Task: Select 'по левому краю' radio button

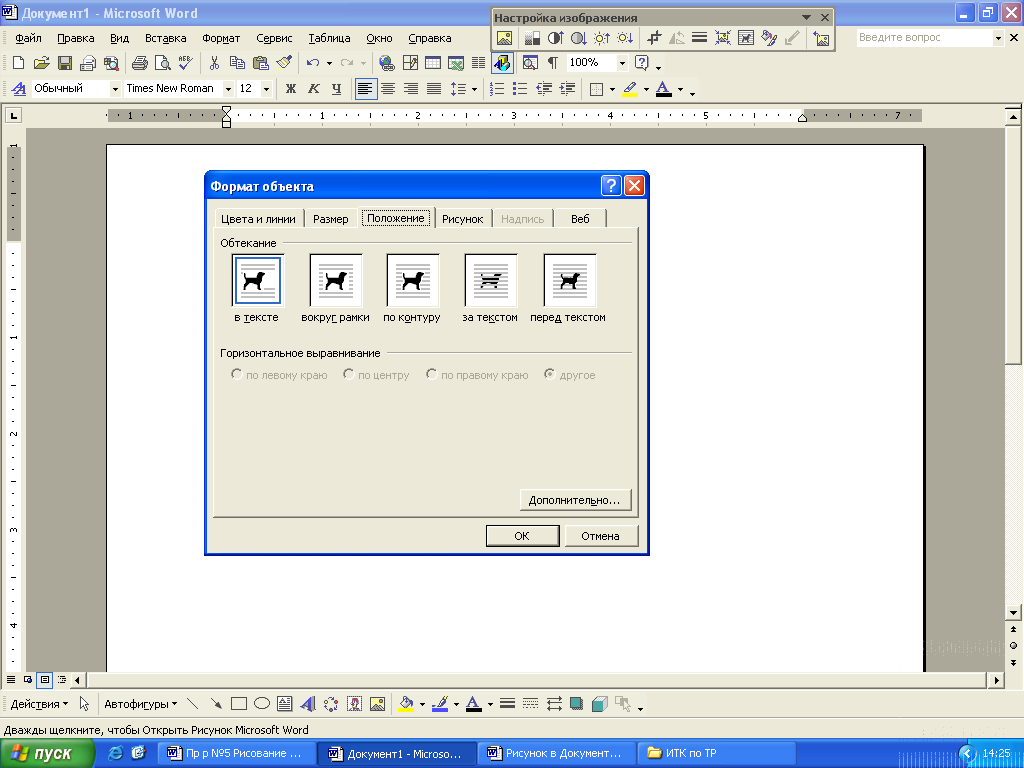Action: (237, 374)
